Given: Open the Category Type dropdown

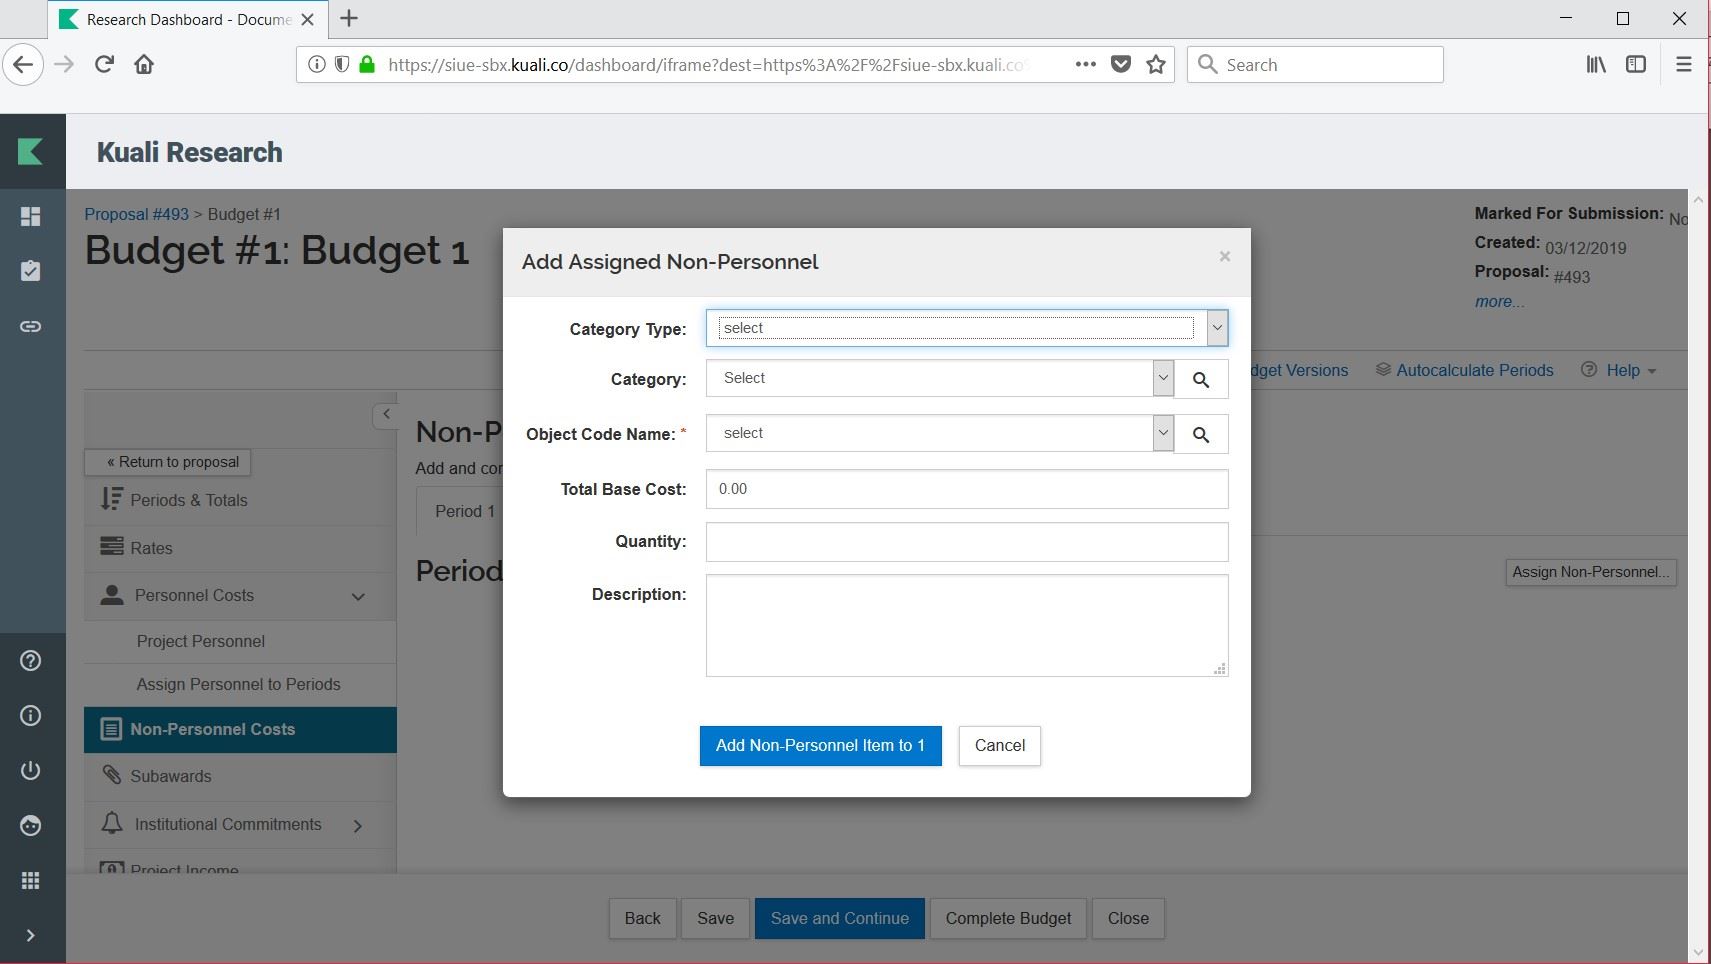Looking at the screenshot, I should tap(966, 328).
